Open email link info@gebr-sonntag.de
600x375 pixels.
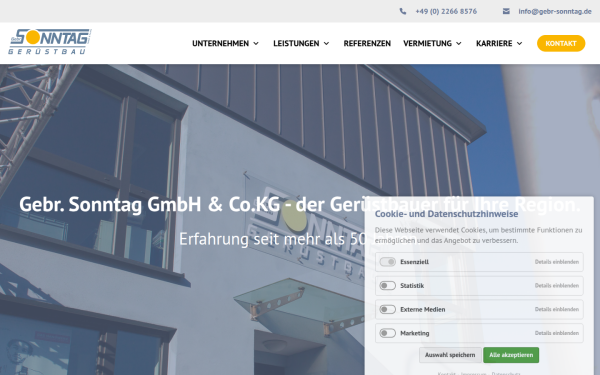point(555,11)
